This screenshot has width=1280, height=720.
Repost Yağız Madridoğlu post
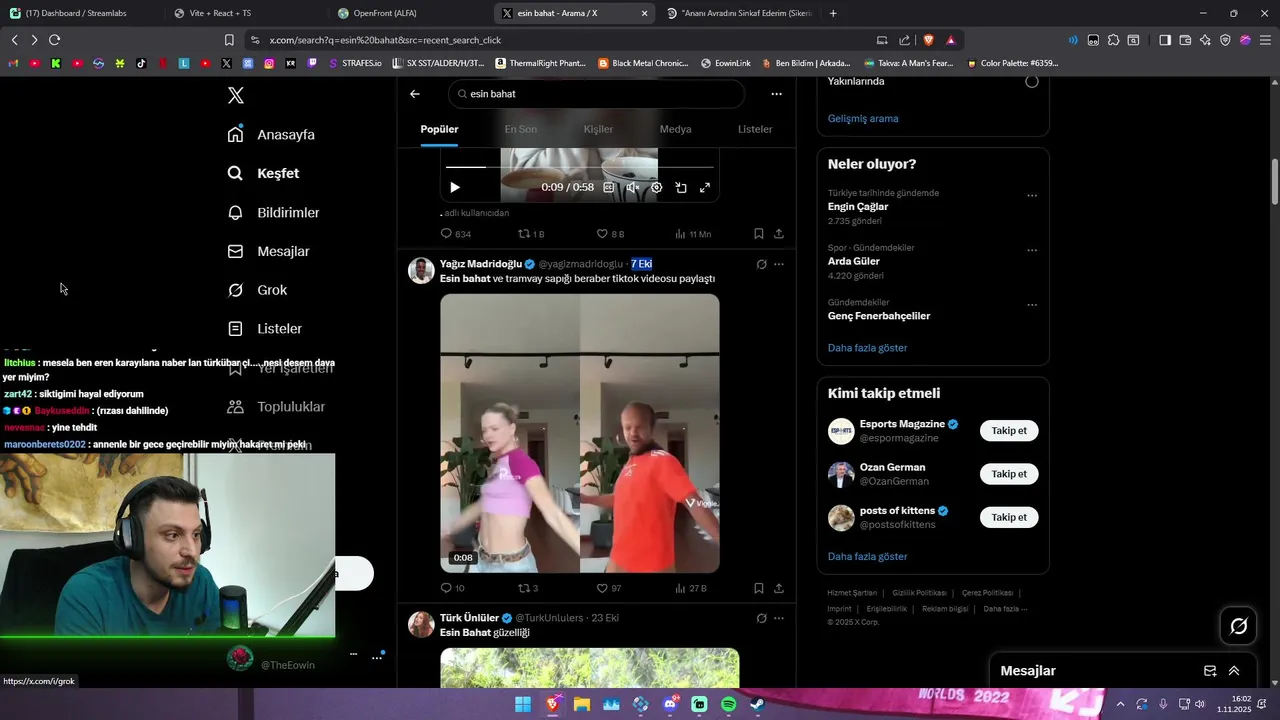(527, 588)
